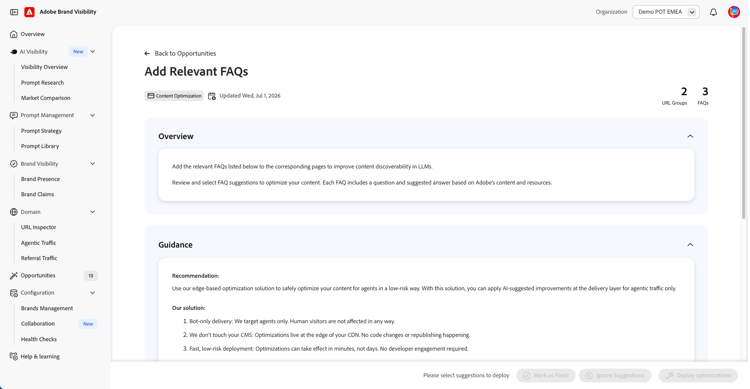Click the Opportunities badge showing 13
This screenshot has height=389, width=750.
pos(90,276)
